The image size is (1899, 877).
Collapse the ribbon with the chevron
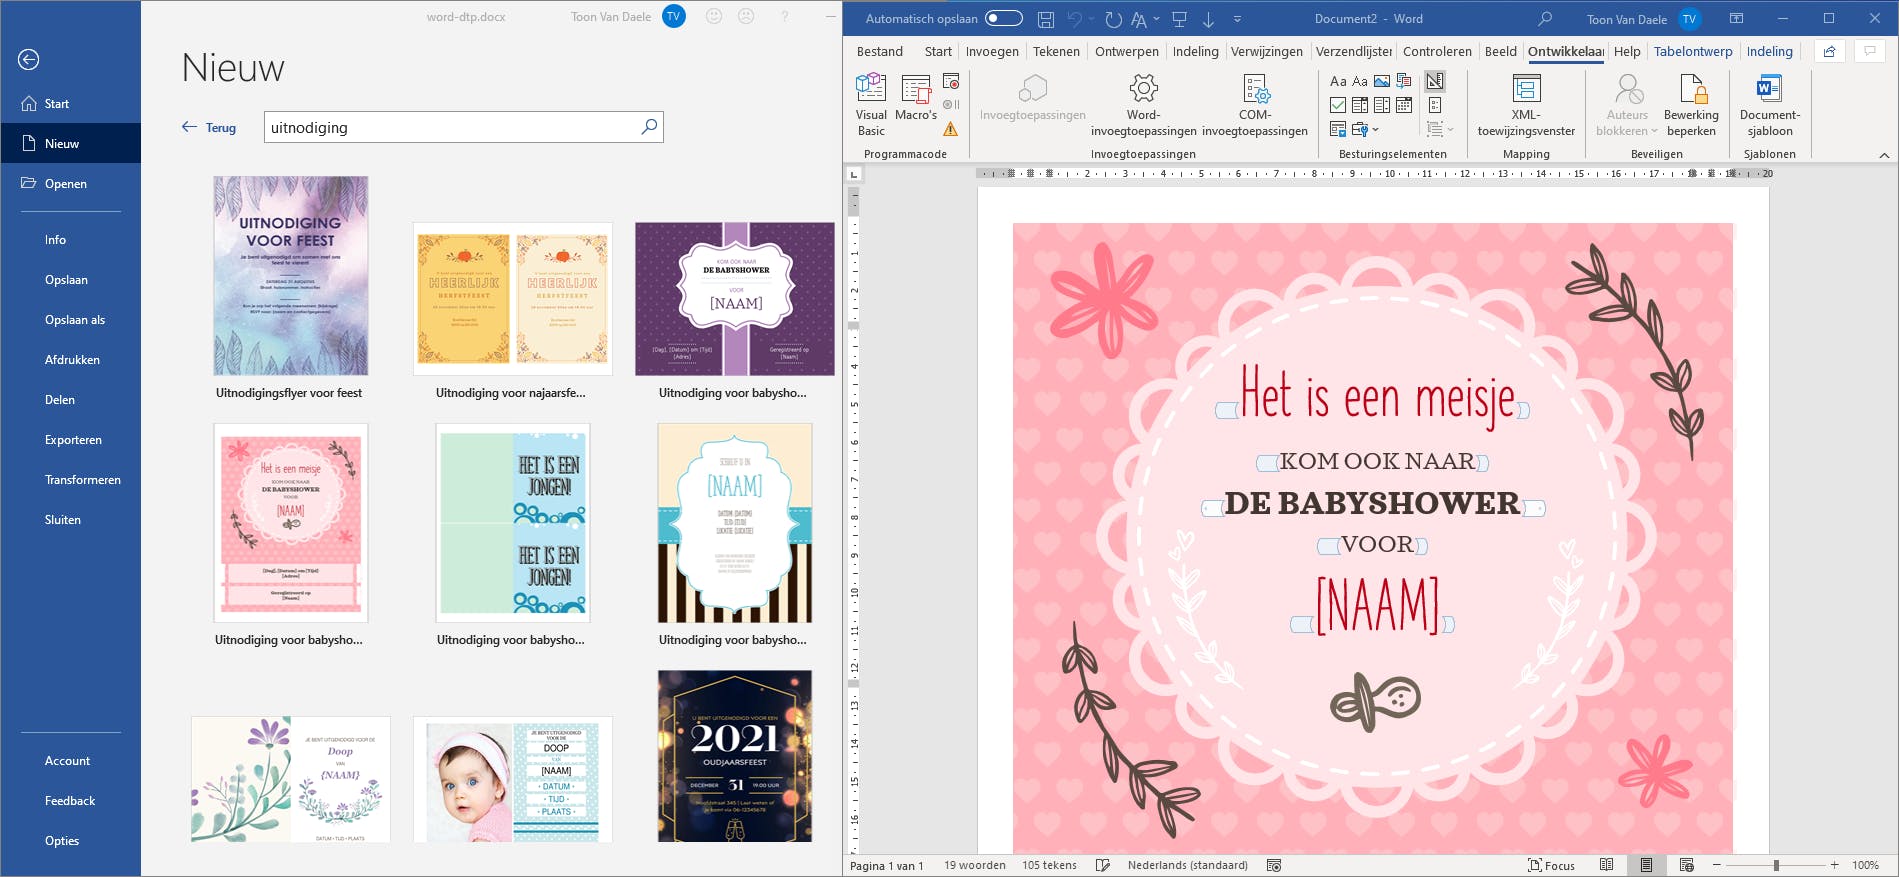coord(1884,155)
